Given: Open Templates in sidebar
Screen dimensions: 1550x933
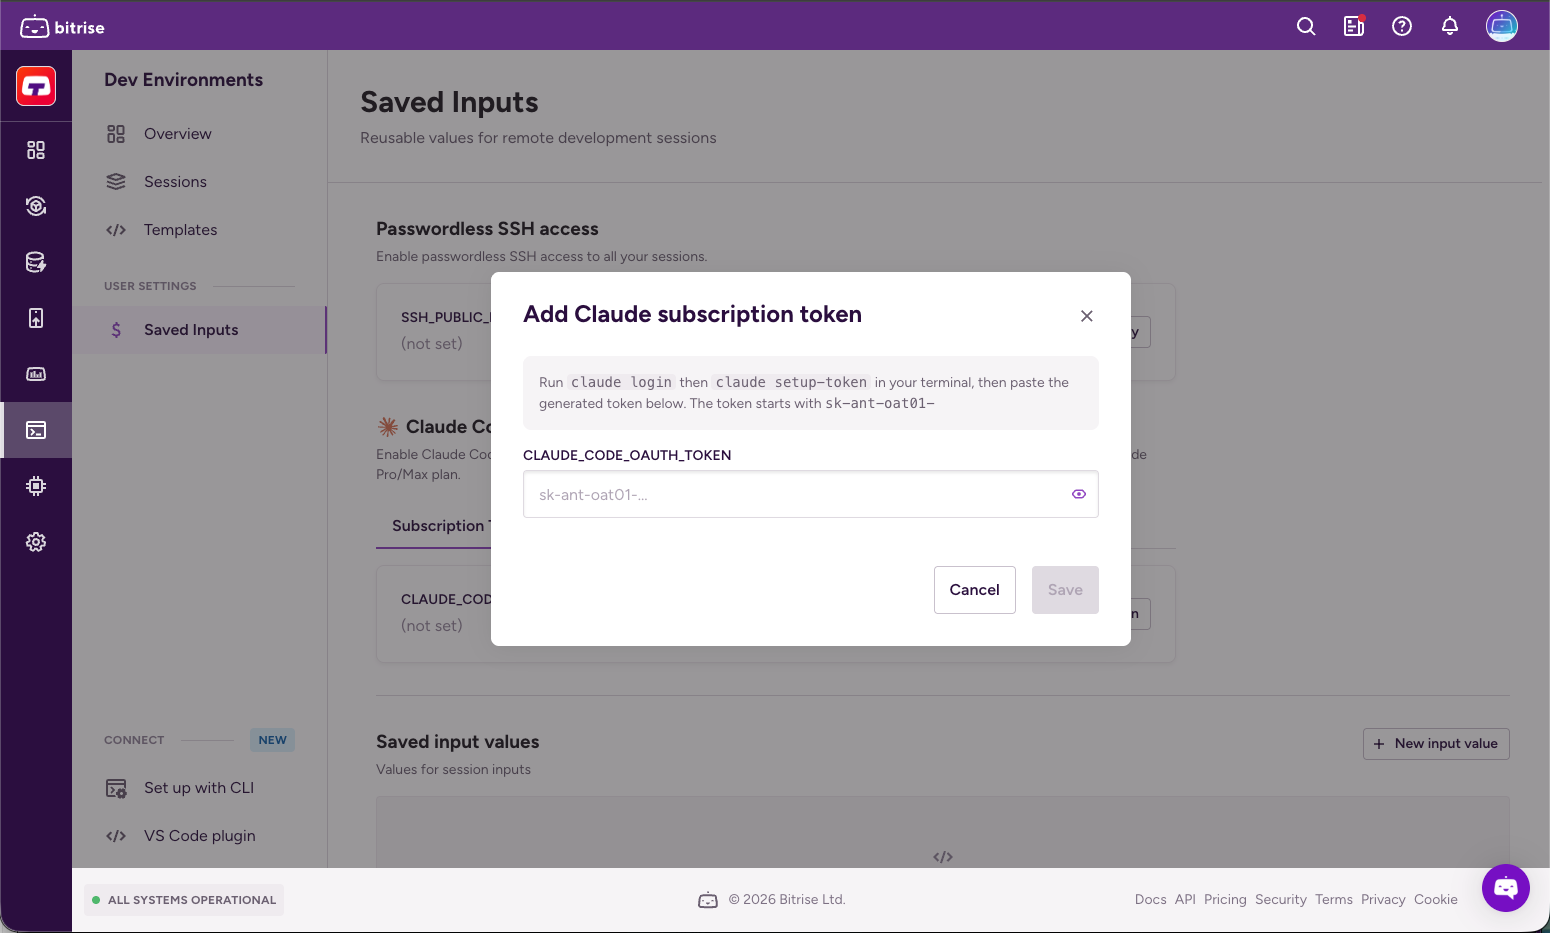Looking at the screenshot, I should (200, 230).
